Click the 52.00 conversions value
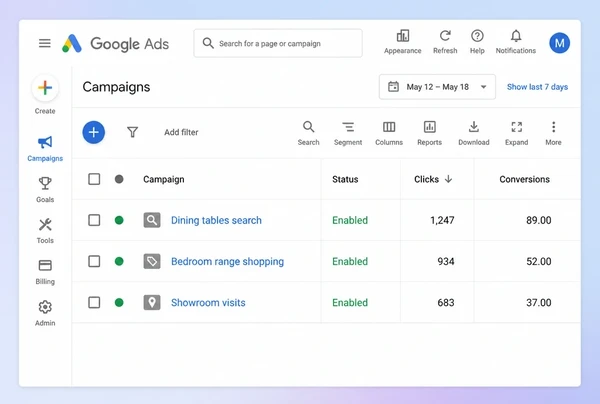600x404 pixels. 538,261
